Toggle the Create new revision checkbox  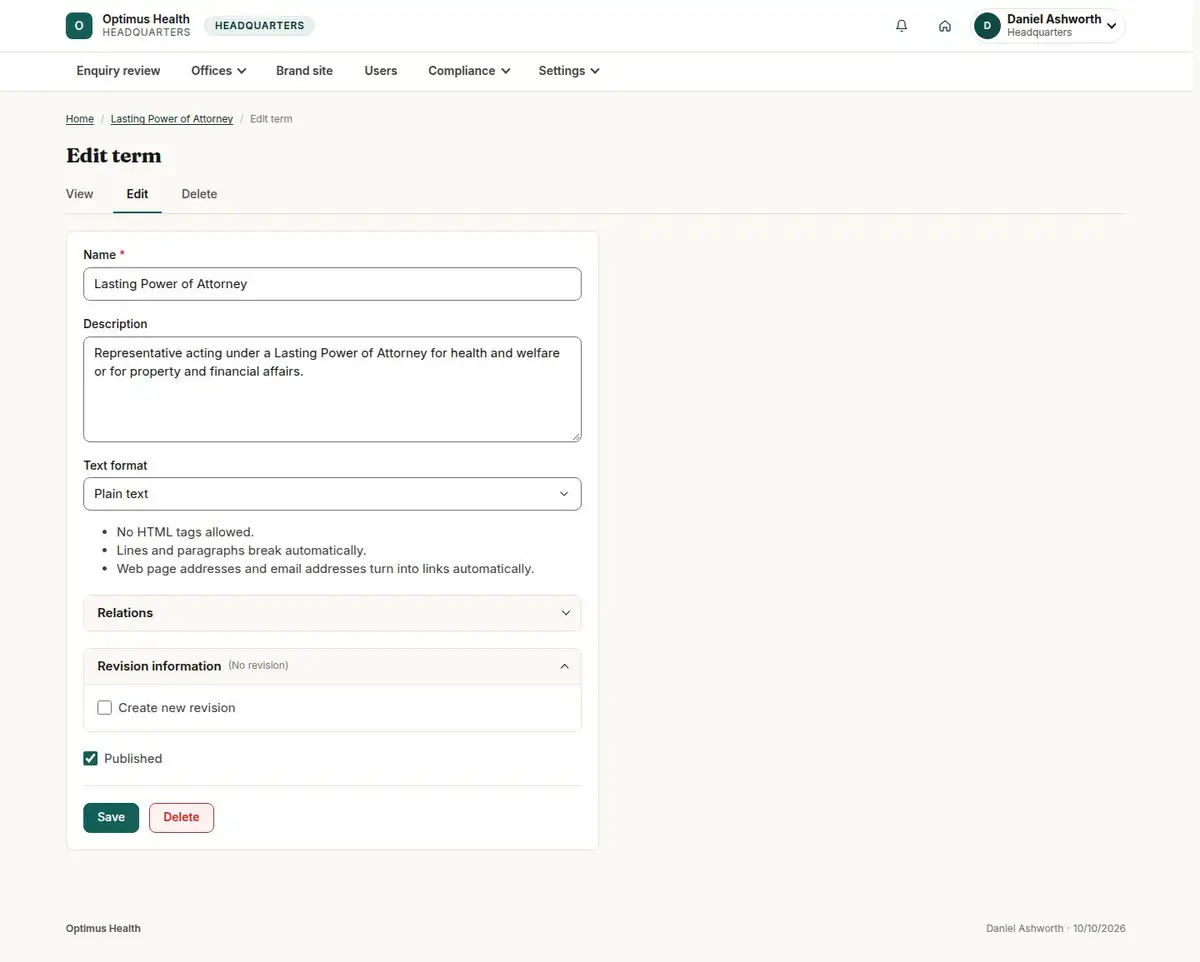click(105, 708)
